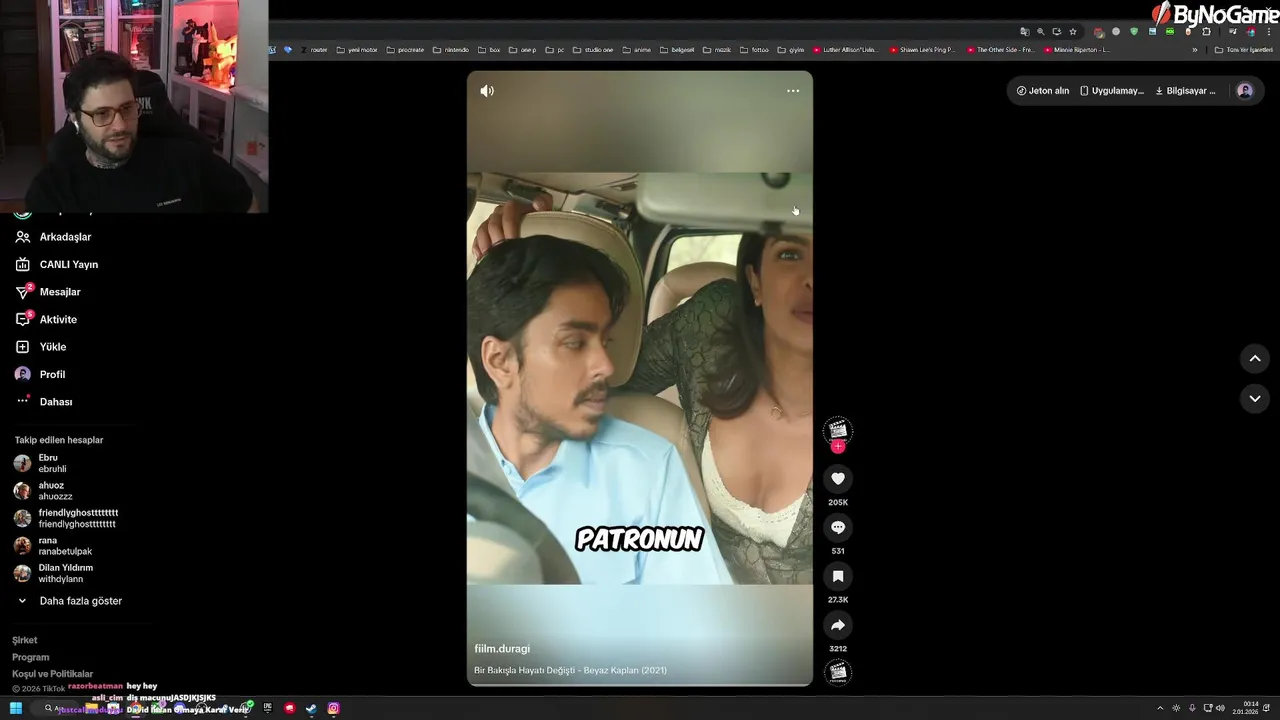Open friendlyghostttttttt account
Viewport: 1280px width, 720px height.
click(66, 518)
